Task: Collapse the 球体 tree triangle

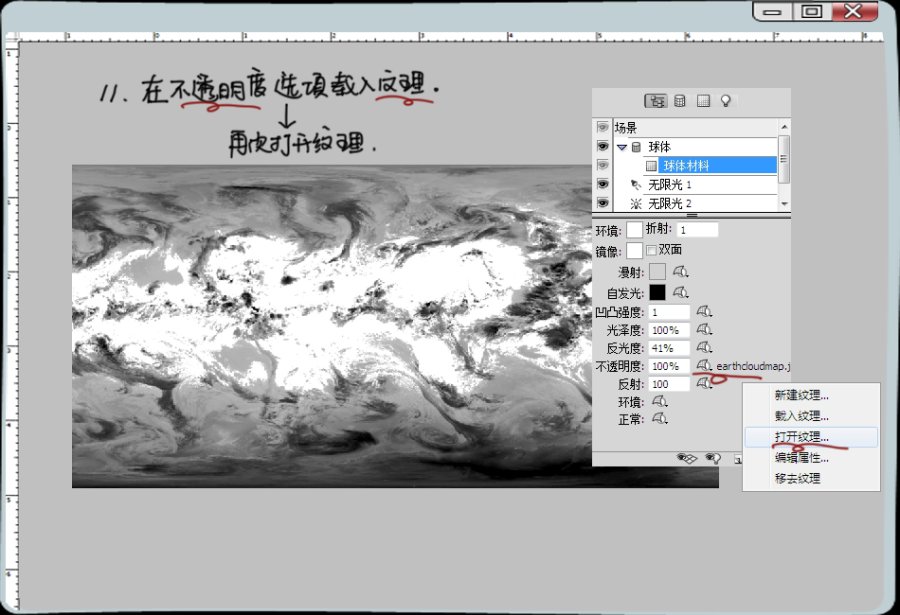Action: (x=622, y=148)
